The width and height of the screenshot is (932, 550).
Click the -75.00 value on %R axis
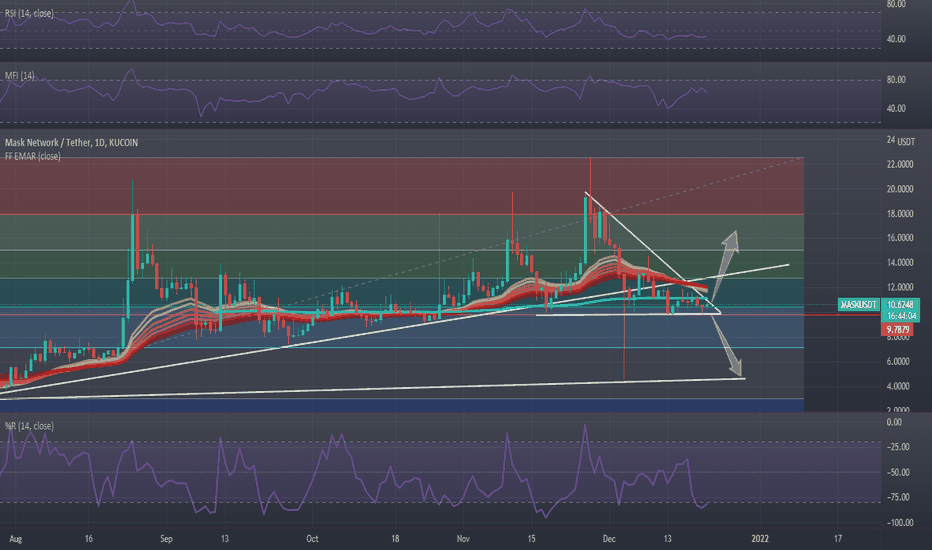click(898, 497)
